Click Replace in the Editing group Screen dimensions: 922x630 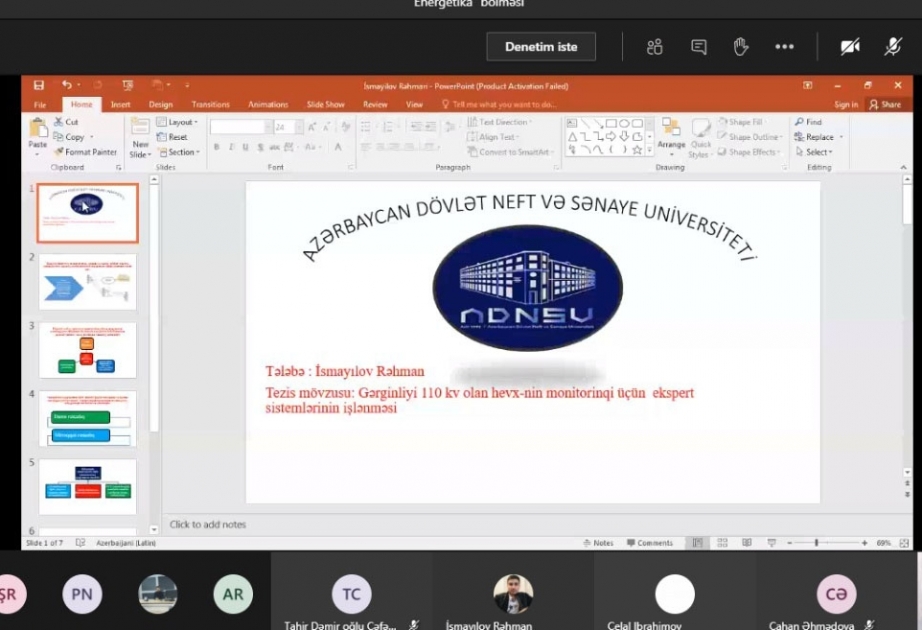click(x=819, y=136)
